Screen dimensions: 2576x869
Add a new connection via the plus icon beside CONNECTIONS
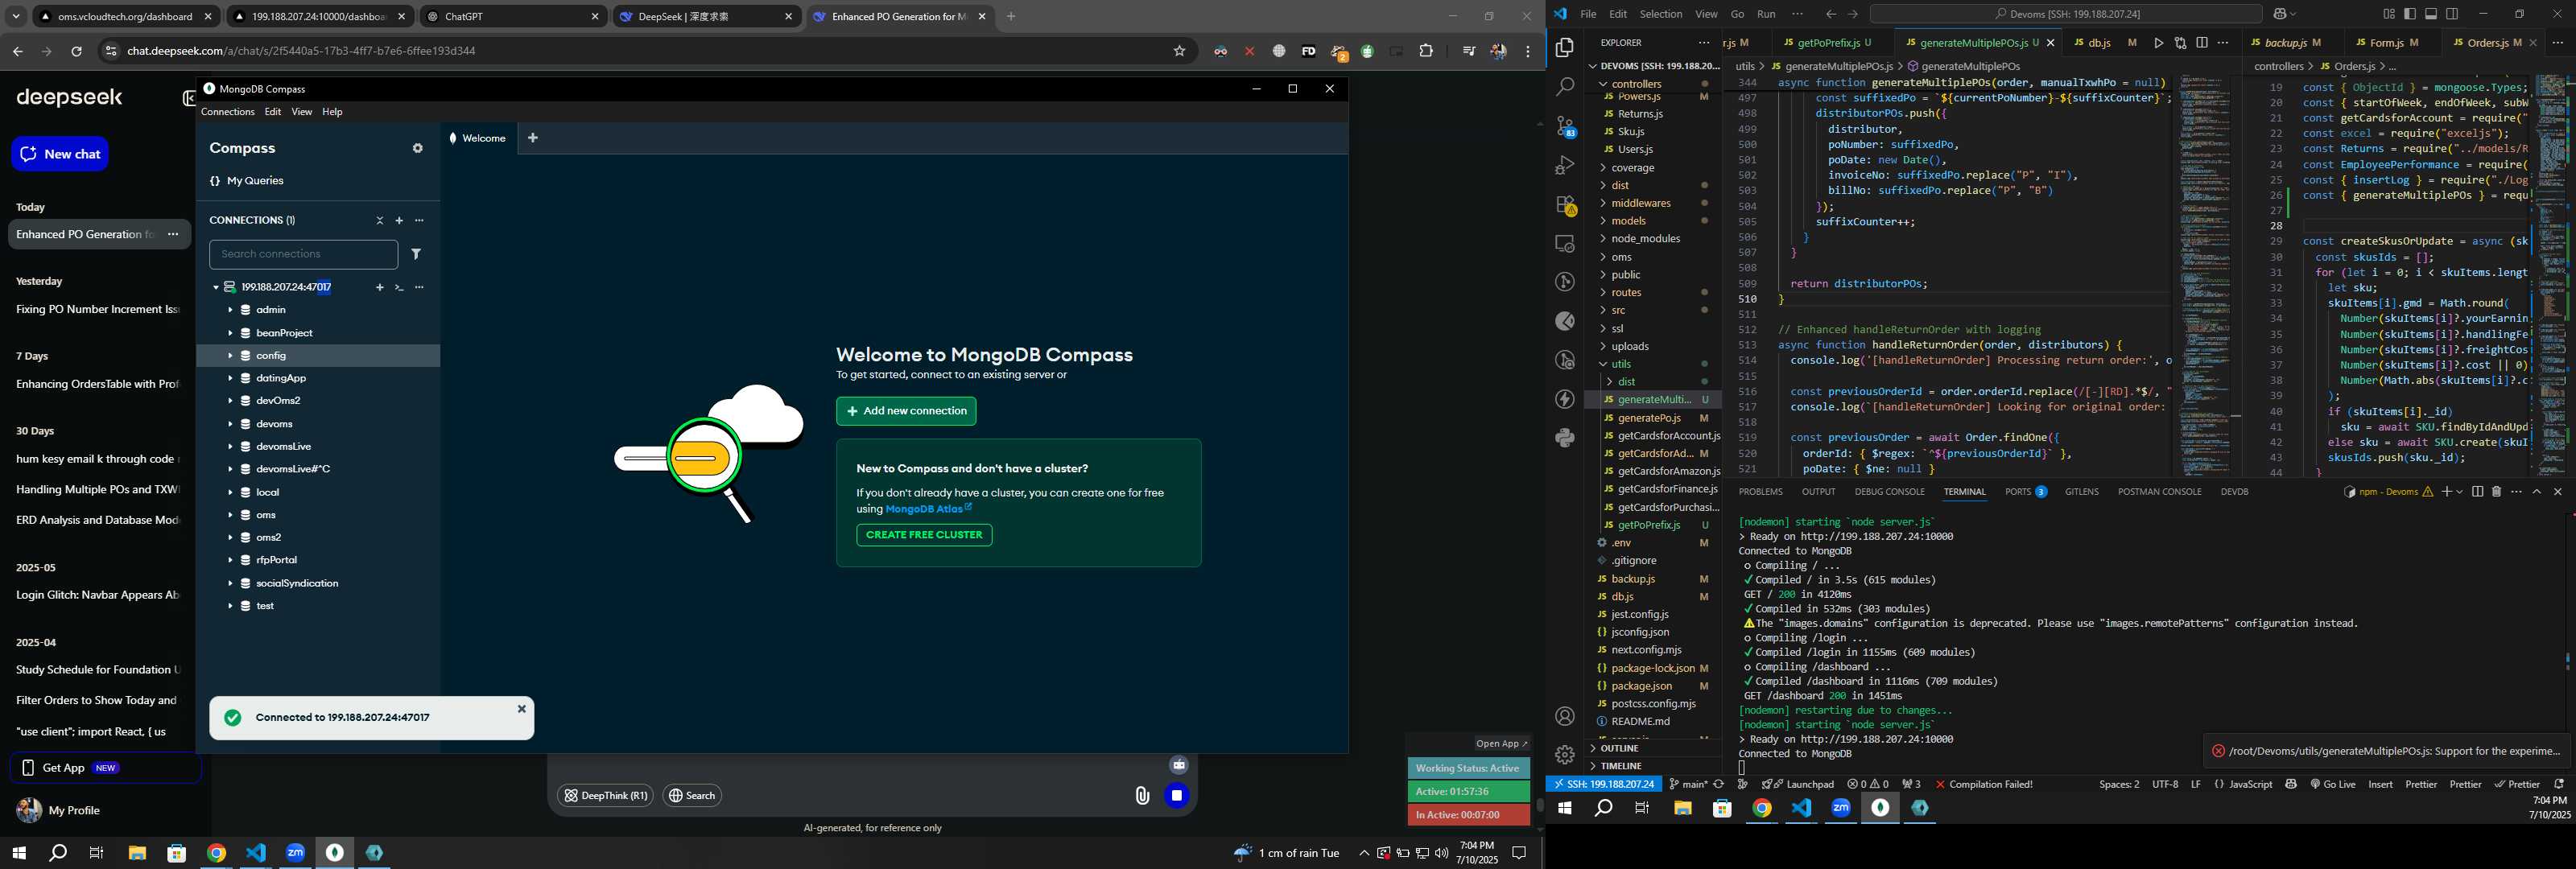click(399, 221)
